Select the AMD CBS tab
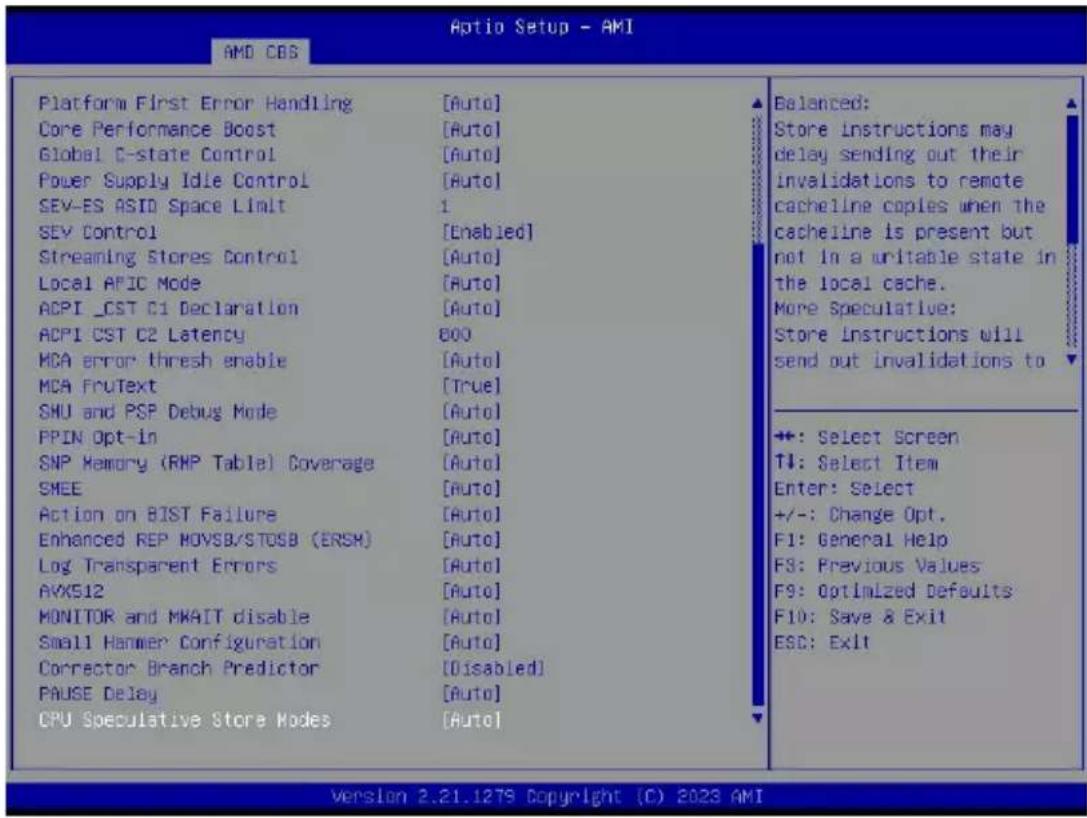Viewport: 1087px width, 818px height. coord(261,52)
